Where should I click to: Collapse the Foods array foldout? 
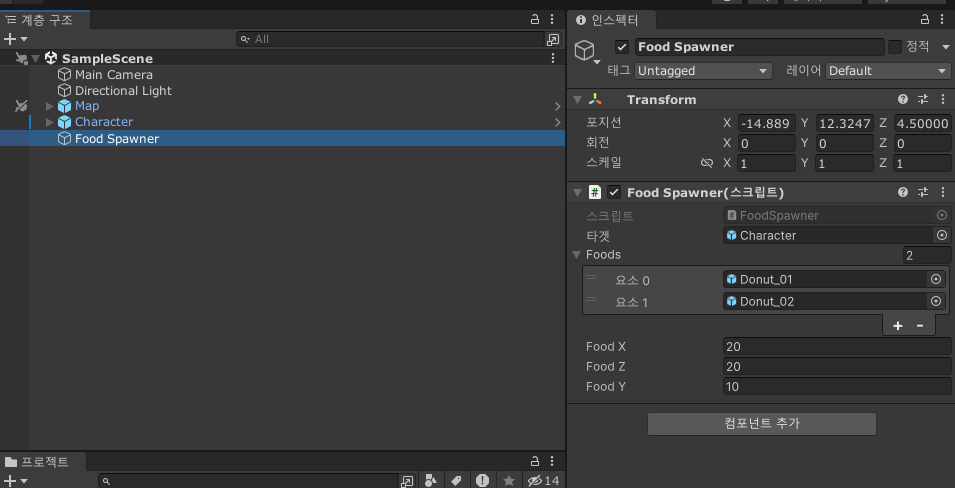(576, 255)
